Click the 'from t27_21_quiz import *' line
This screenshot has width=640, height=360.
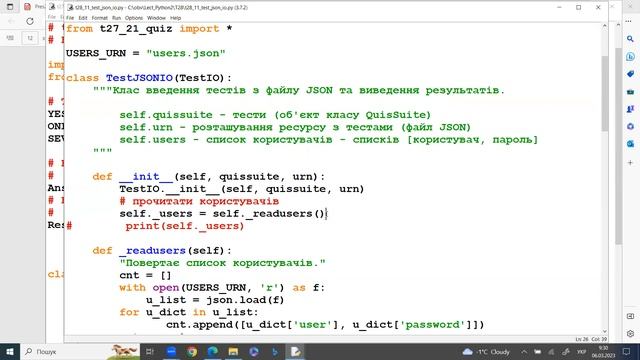[149, 29]
